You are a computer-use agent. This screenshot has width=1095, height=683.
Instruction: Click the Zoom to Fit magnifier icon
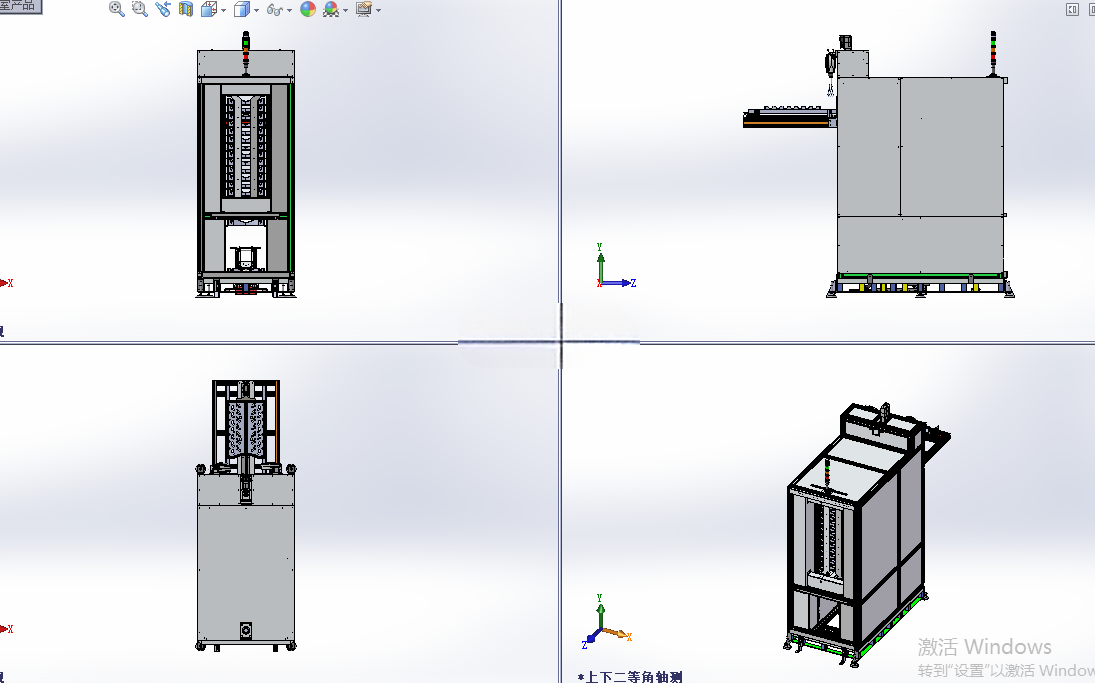pos(117,9)
